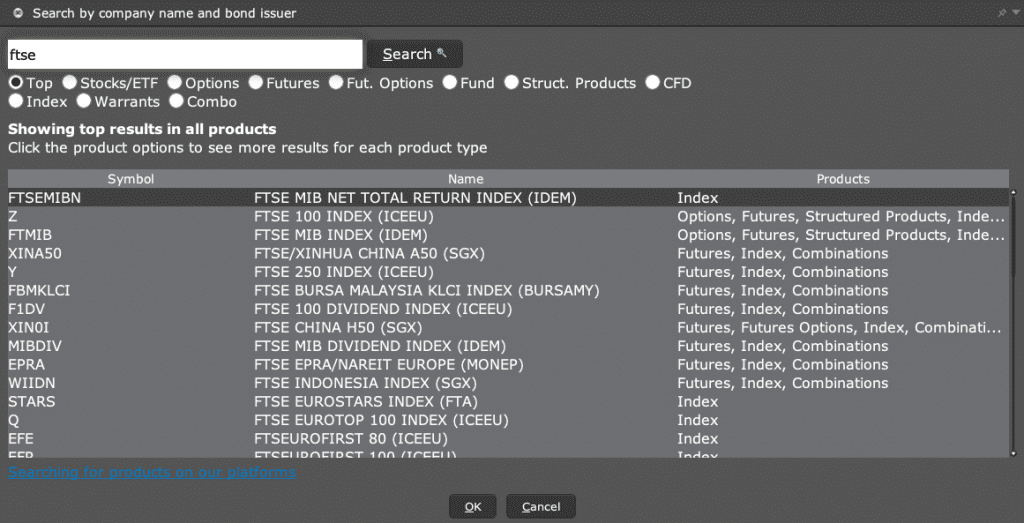Click the pin icon in the title bar

(x=1002, y=13)
